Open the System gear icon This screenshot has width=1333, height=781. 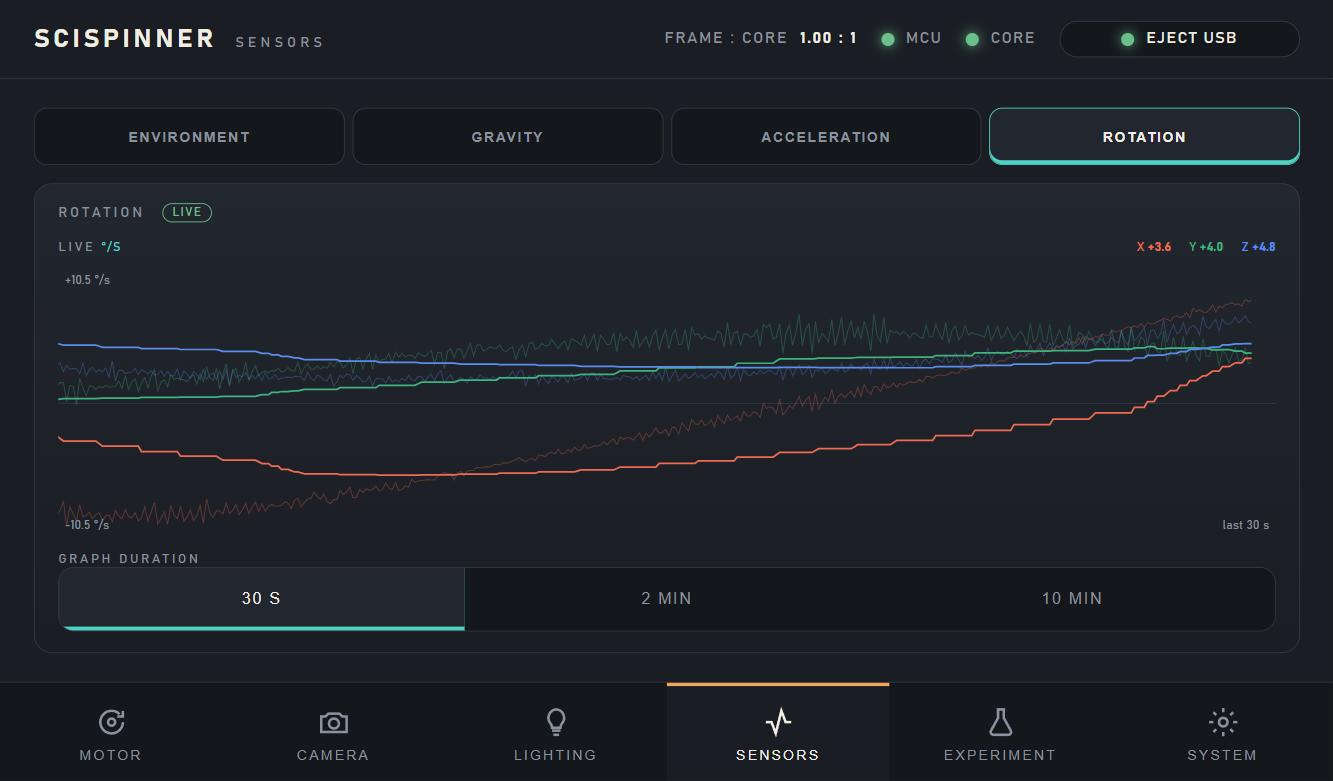click(1222, 722)
